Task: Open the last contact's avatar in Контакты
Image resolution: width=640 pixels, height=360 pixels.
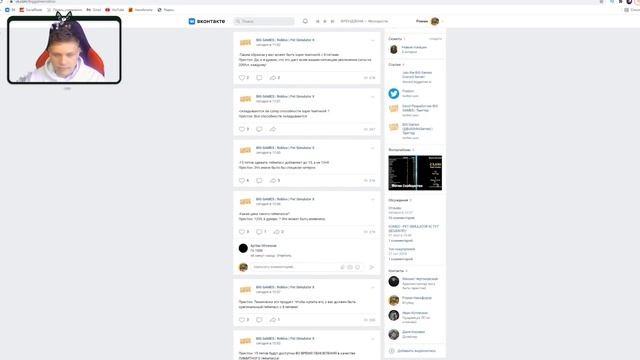Action: point(393,334)
